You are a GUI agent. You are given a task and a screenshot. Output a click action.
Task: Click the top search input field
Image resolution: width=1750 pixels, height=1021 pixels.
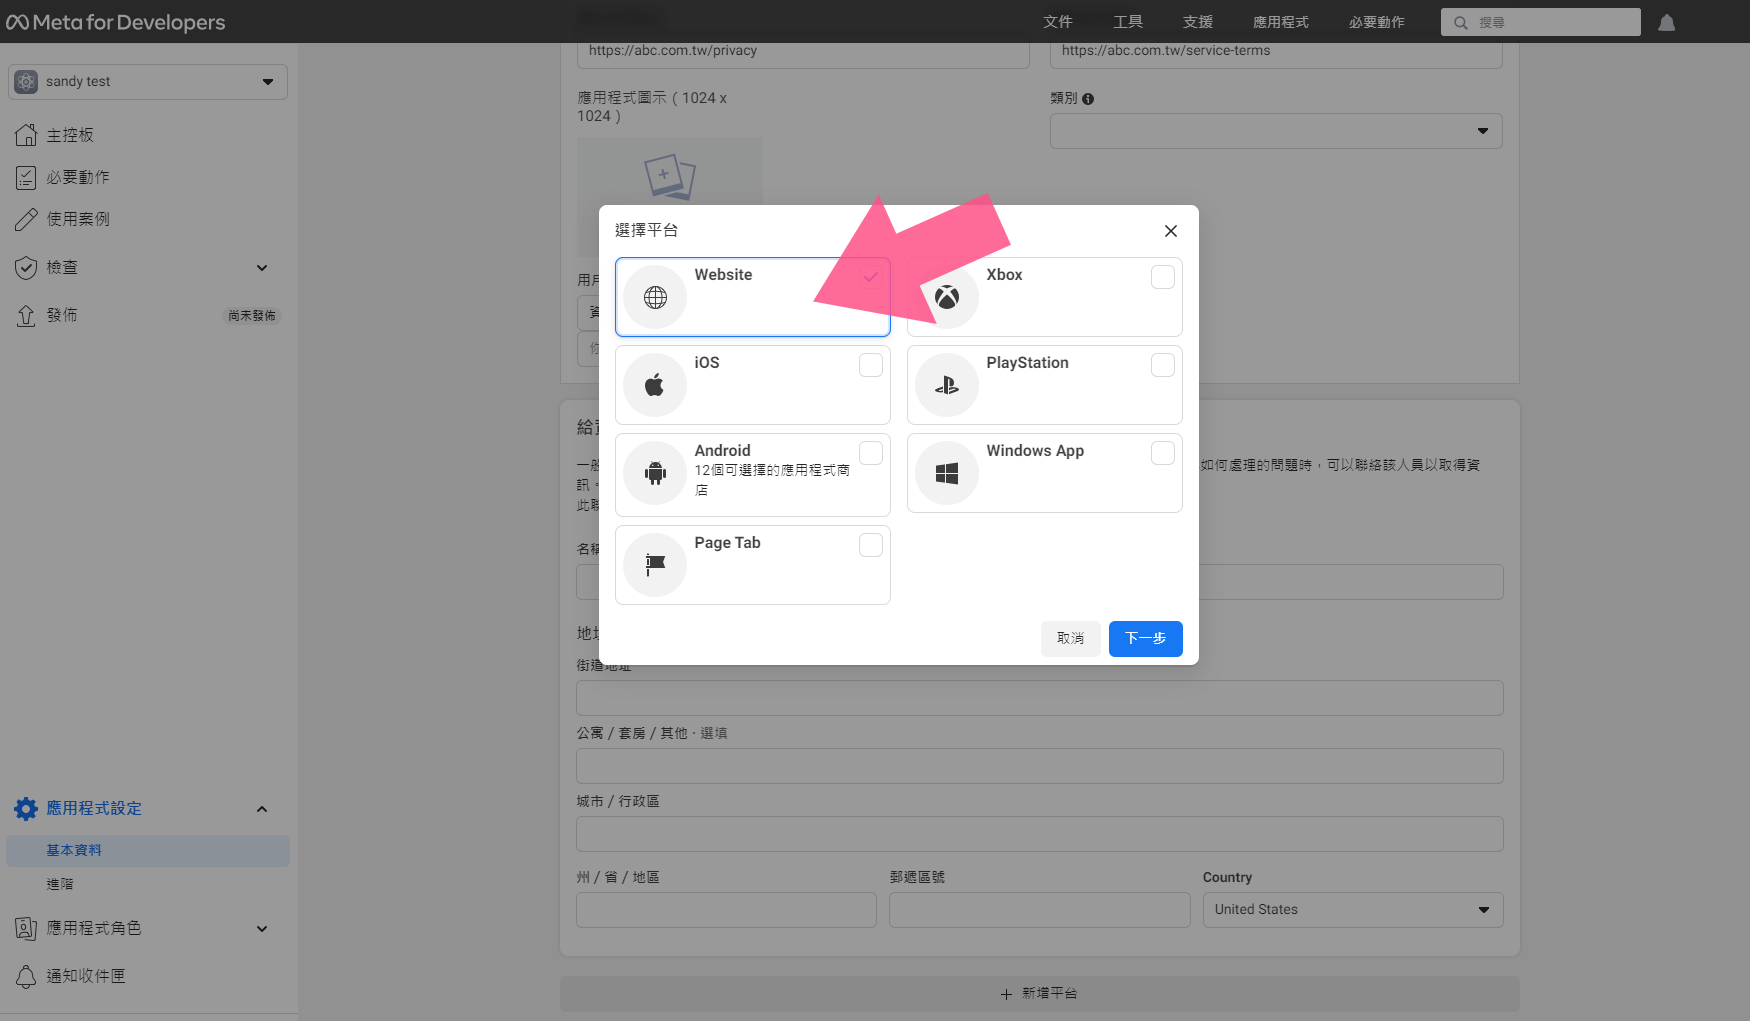coord(1541,22)
